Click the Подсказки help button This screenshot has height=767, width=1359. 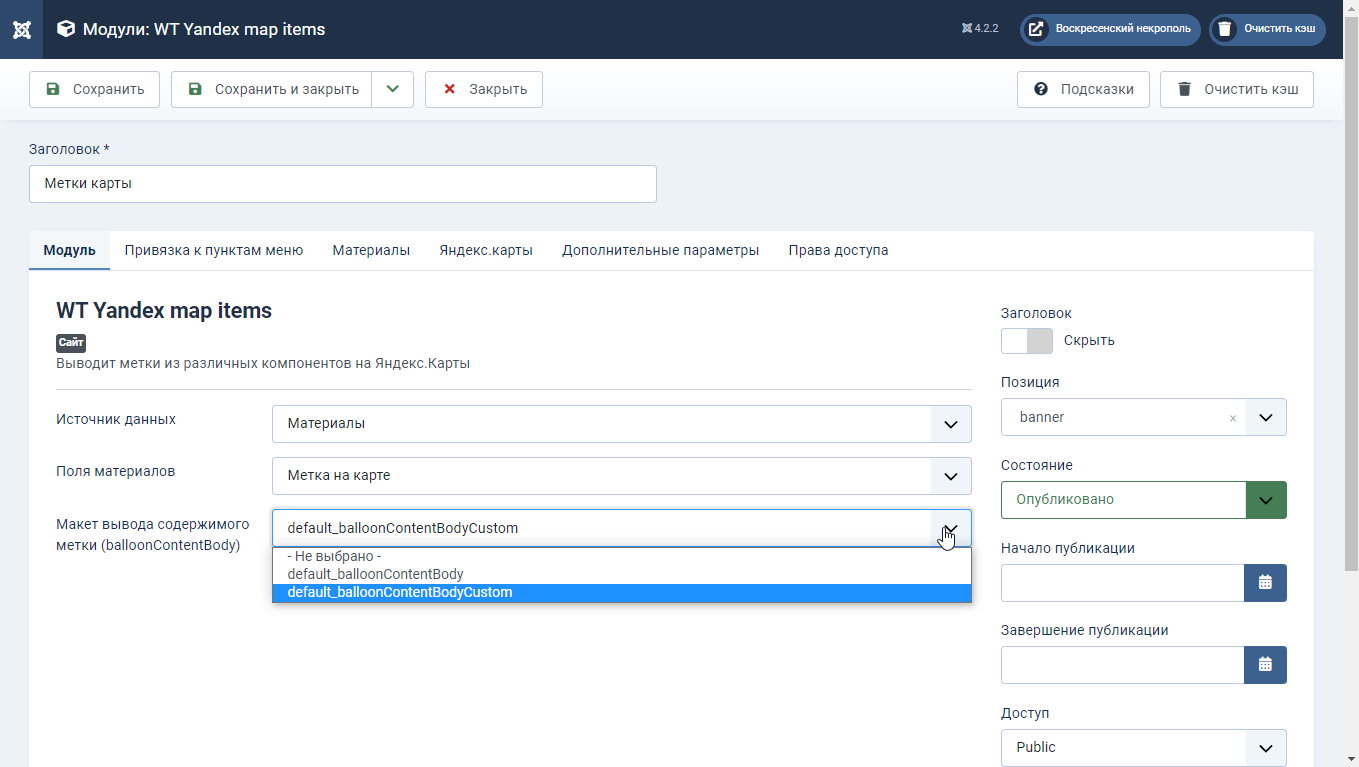[1083, 89]
